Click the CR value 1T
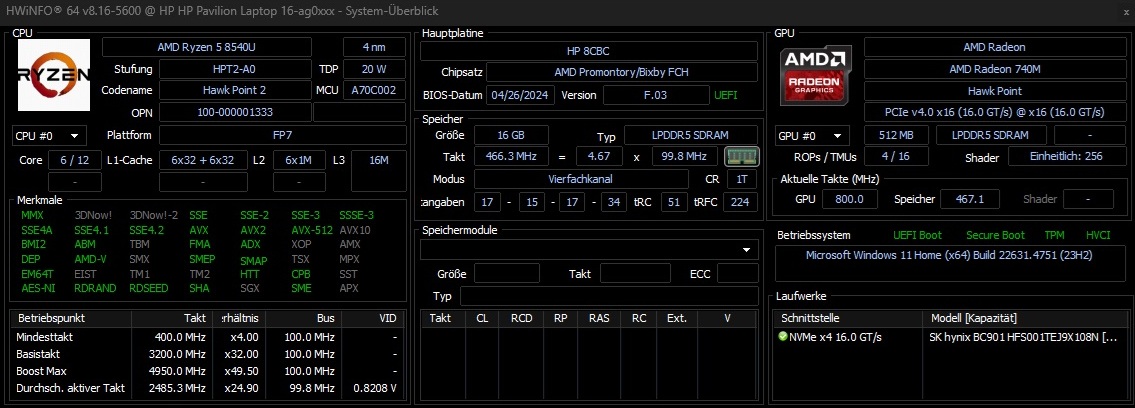The width and height of the screenshot is (1135, 408). click(741, 179)
